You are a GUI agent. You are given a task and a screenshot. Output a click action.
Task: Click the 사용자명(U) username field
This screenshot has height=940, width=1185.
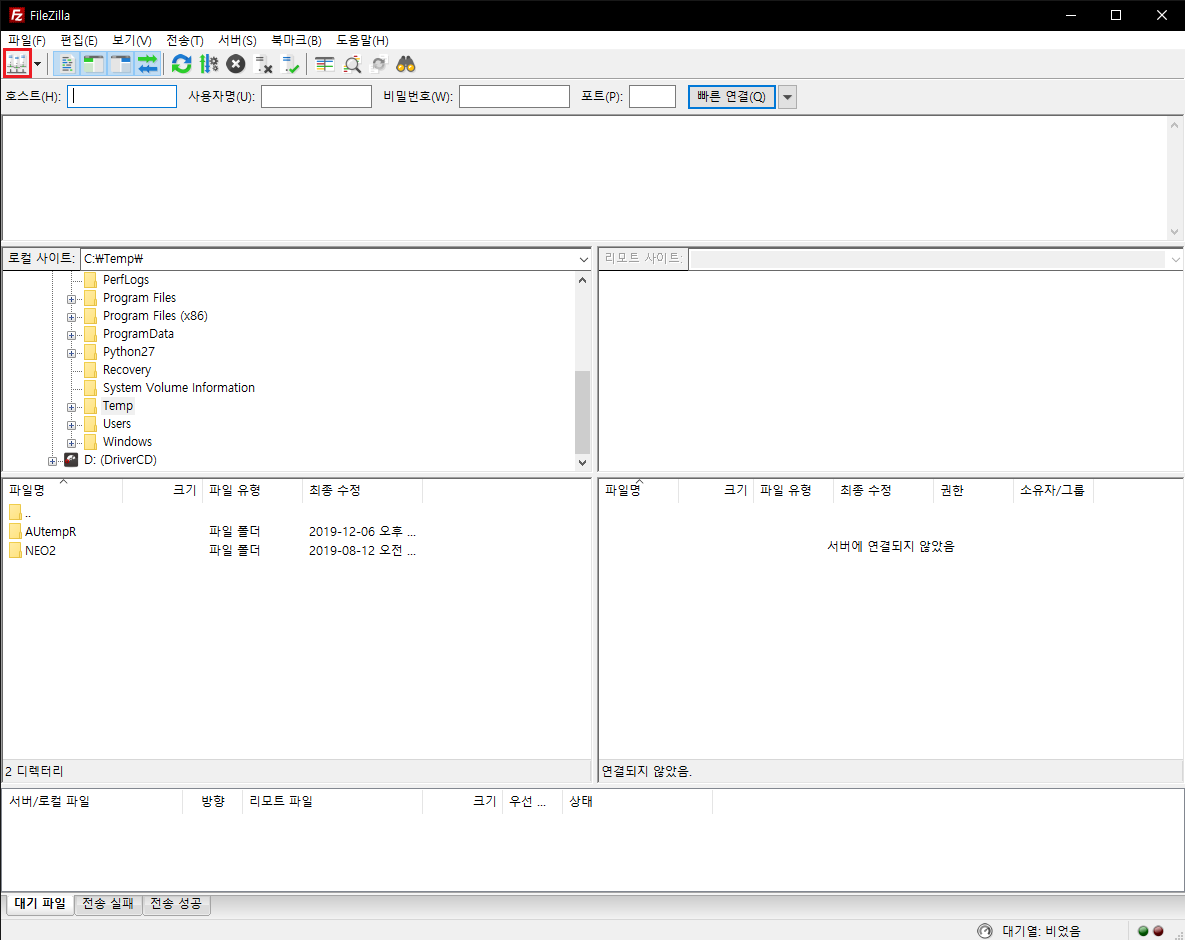(x=317, y=97)
